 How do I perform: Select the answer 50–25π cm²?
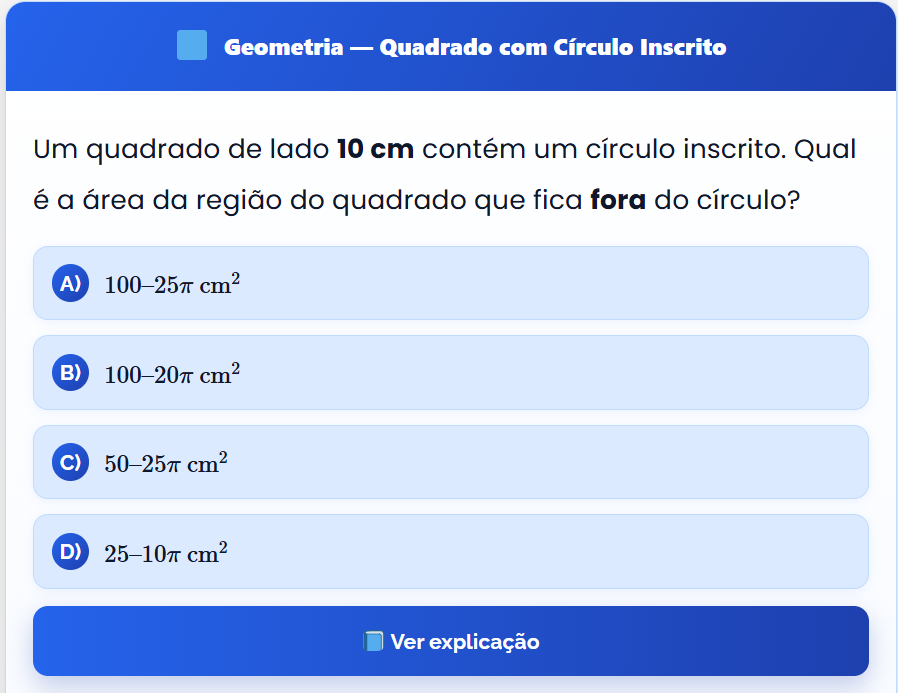[x=166, y=463]
